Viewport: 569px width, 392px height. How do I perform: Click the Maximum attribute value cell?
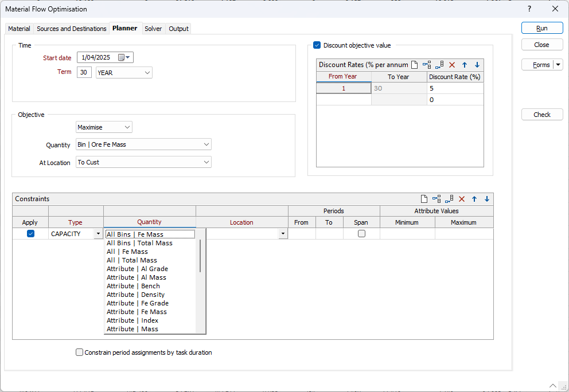point(464,234)
